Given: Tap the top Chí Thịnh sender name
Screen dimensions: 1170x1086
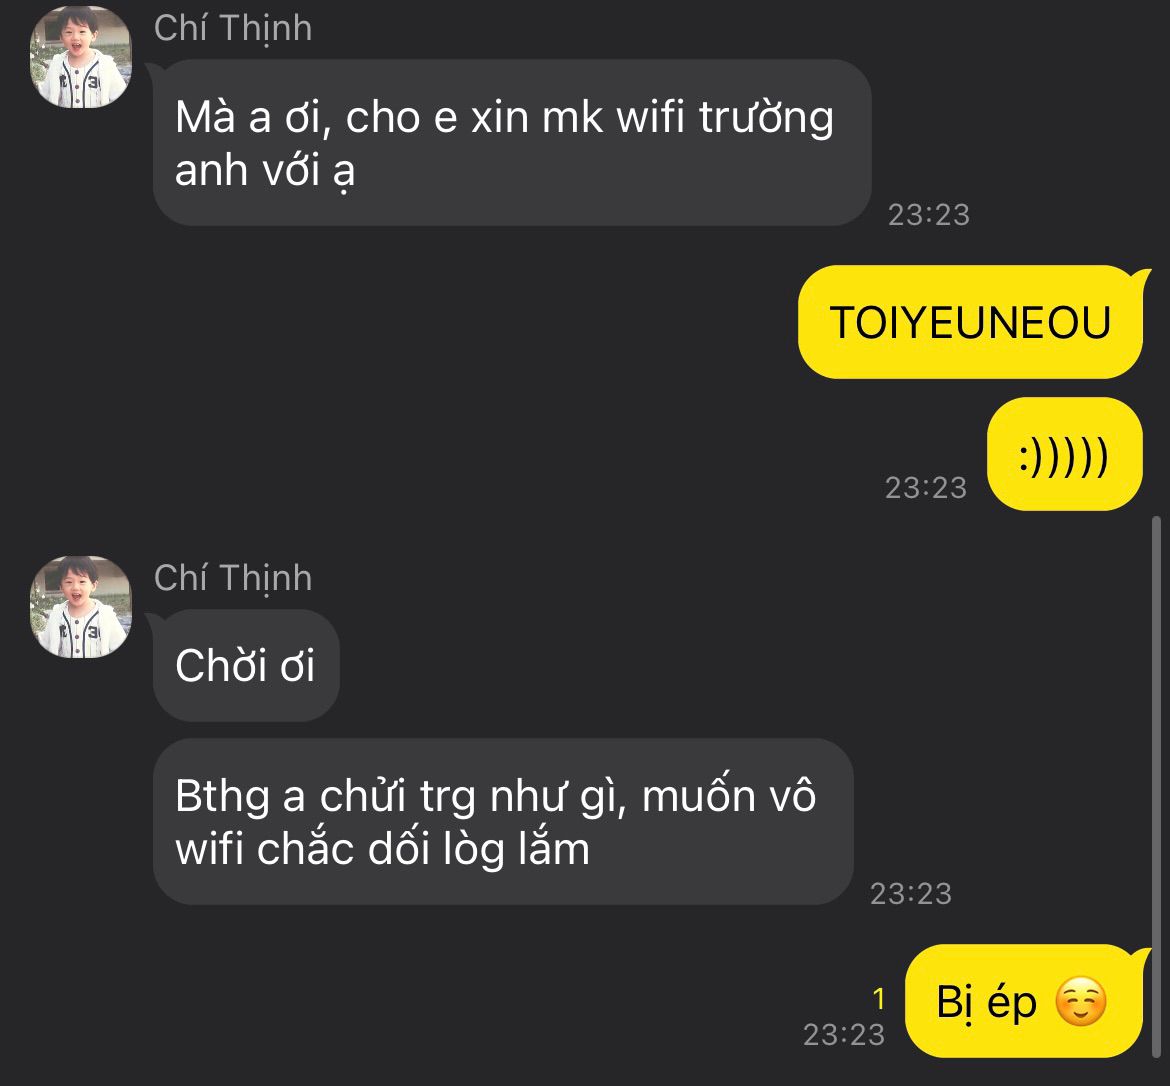Looking at the screenshot, I should [x=233, y=29].
